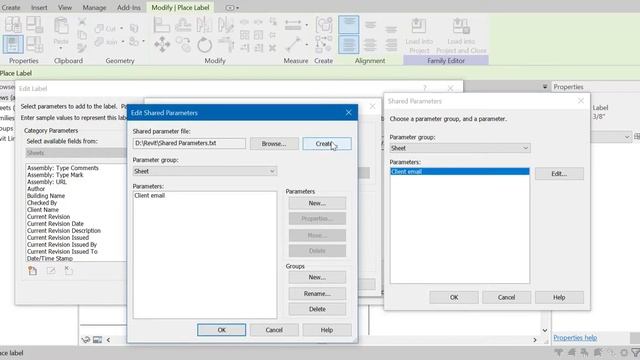Select Client email in Edit Shared Parameters list
The width and height of the screenshot is (640, 360).
tap(149, 196)
